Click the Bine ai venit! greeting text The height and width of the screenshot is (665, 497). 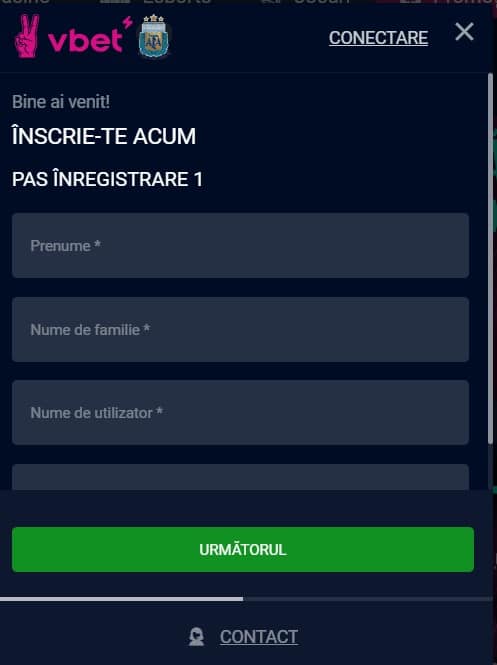61,102
